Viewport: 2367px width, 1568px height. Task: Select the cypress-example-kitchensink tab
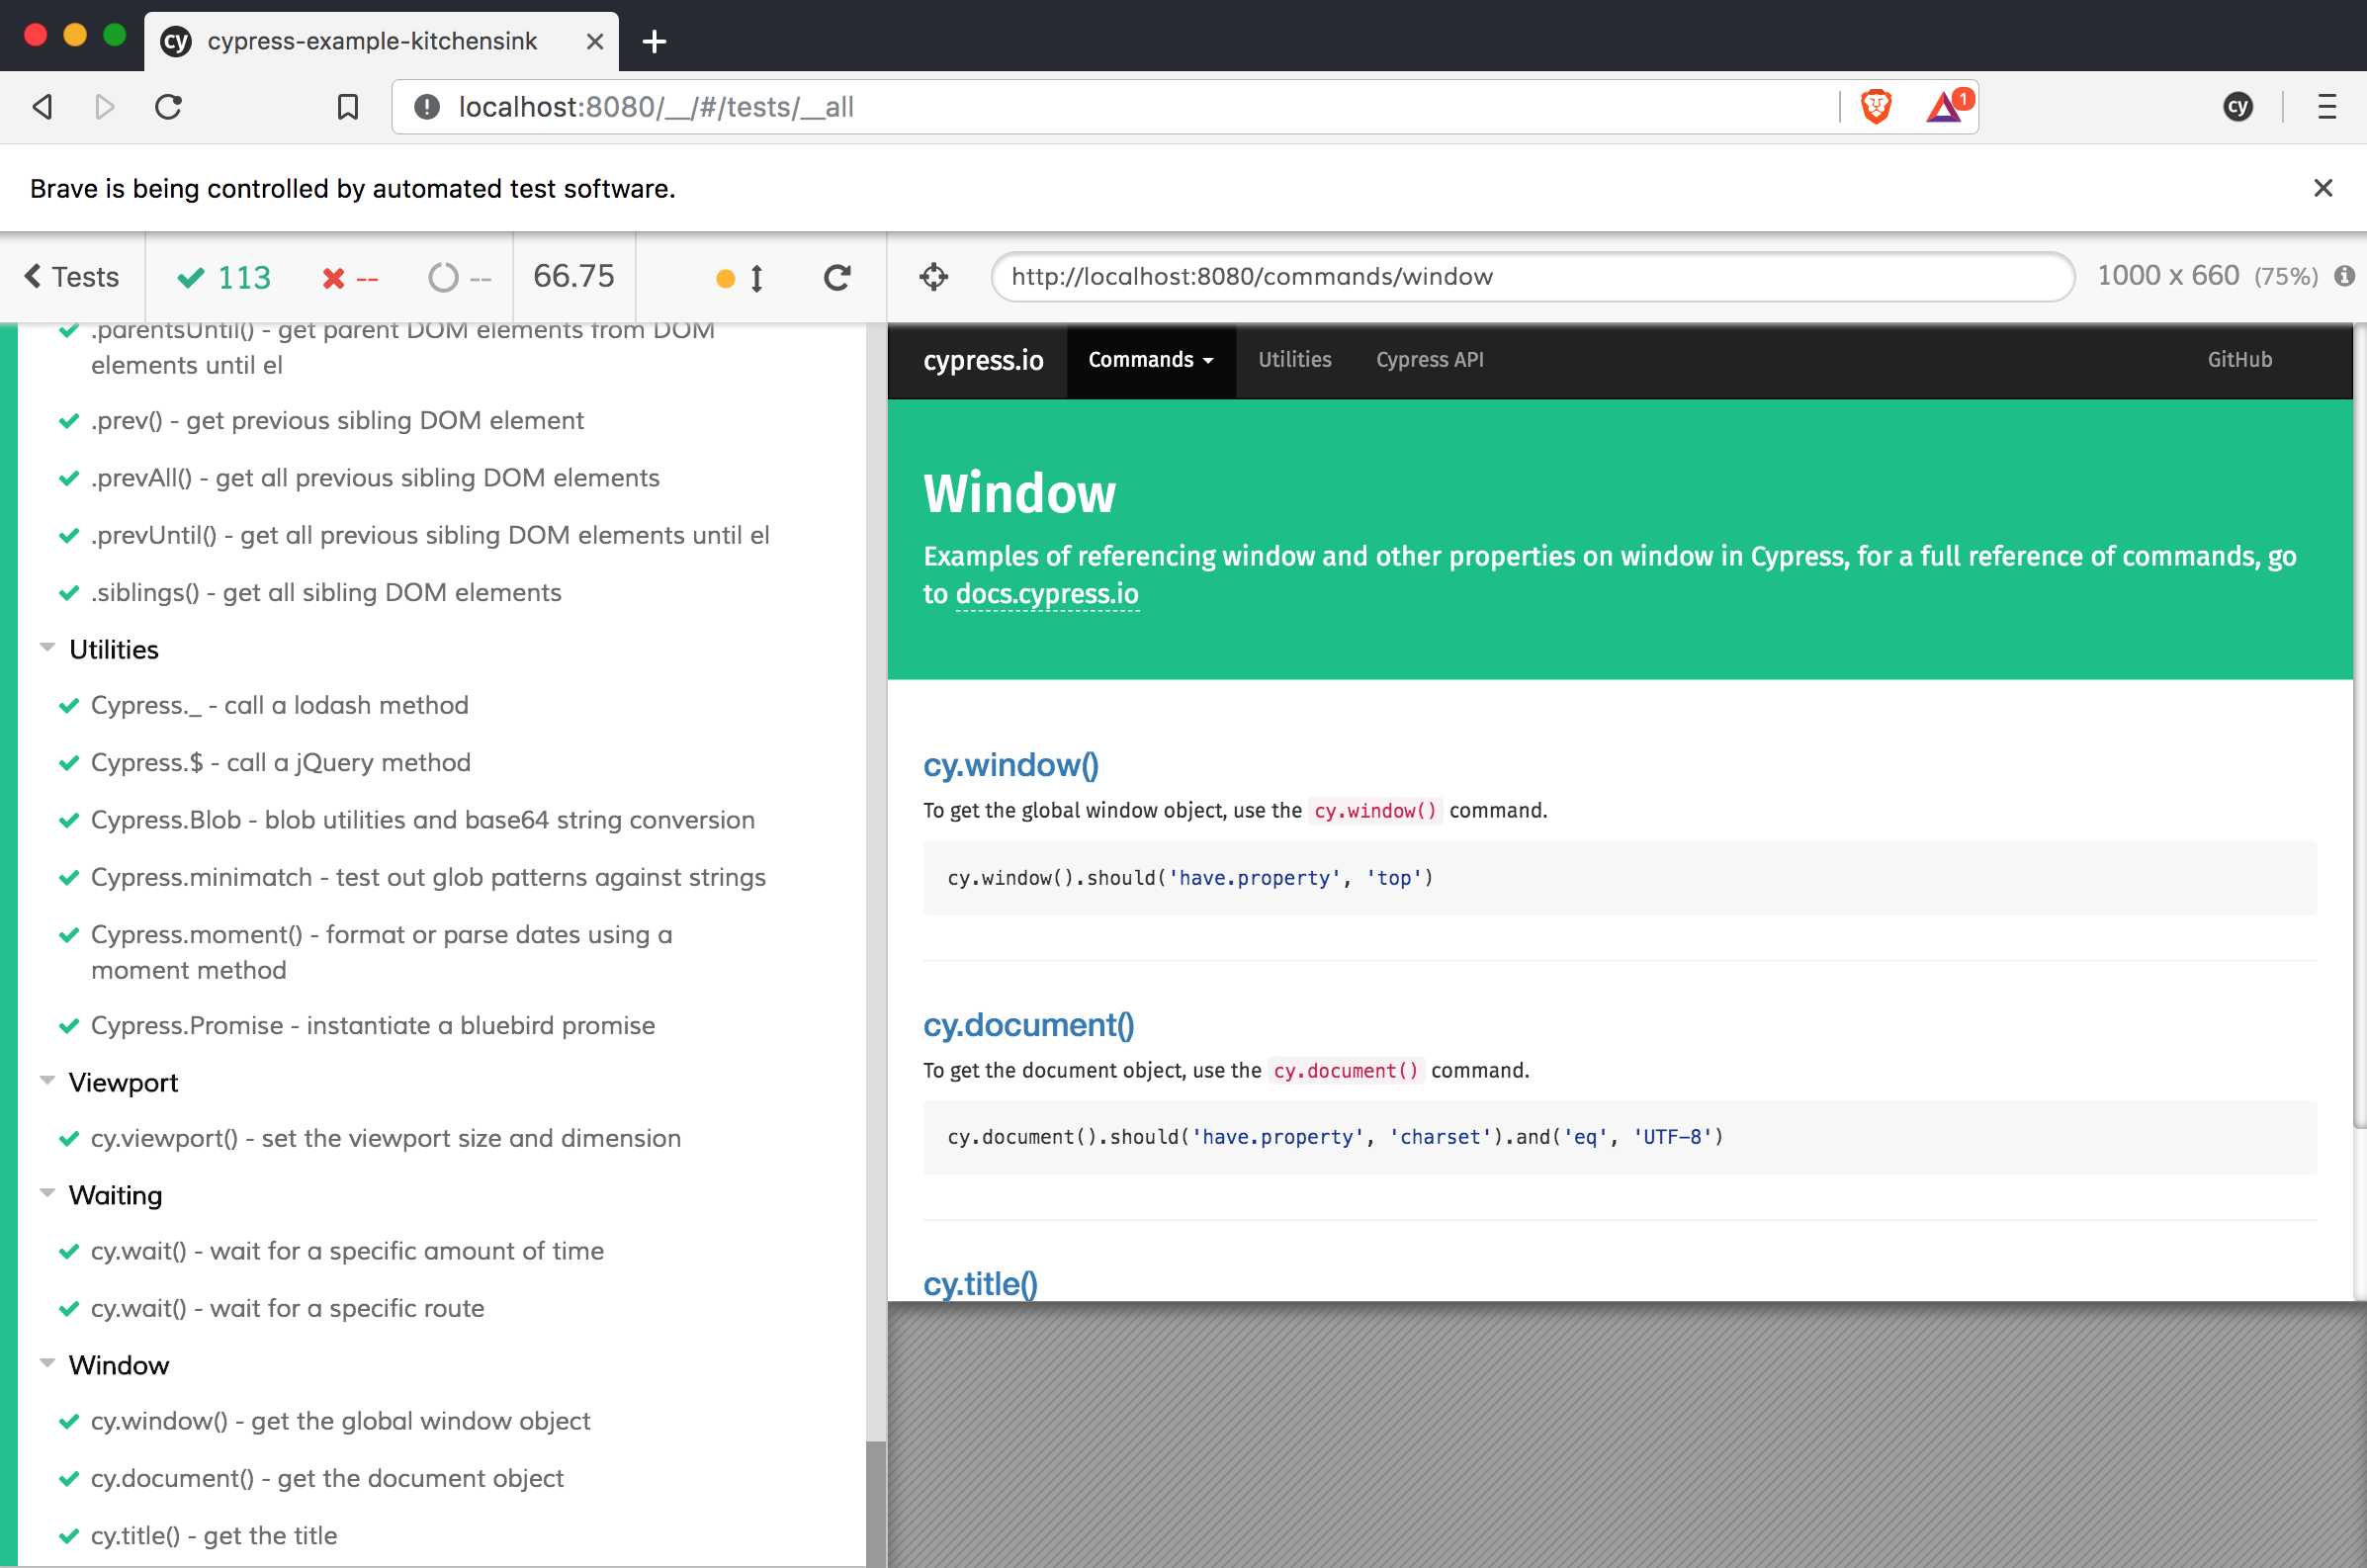(381, 41)
